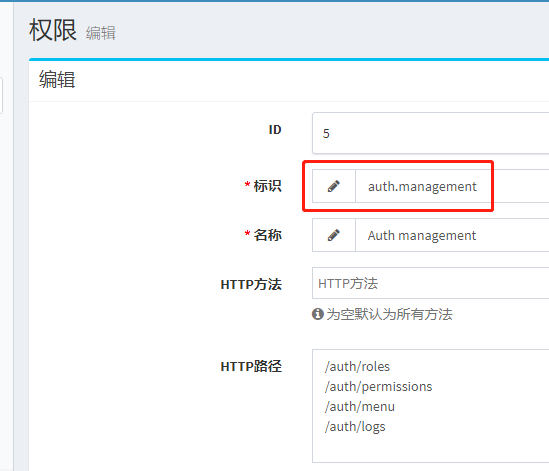Click the pencil icon beside the 名称 field

click(x=334, y=235)
